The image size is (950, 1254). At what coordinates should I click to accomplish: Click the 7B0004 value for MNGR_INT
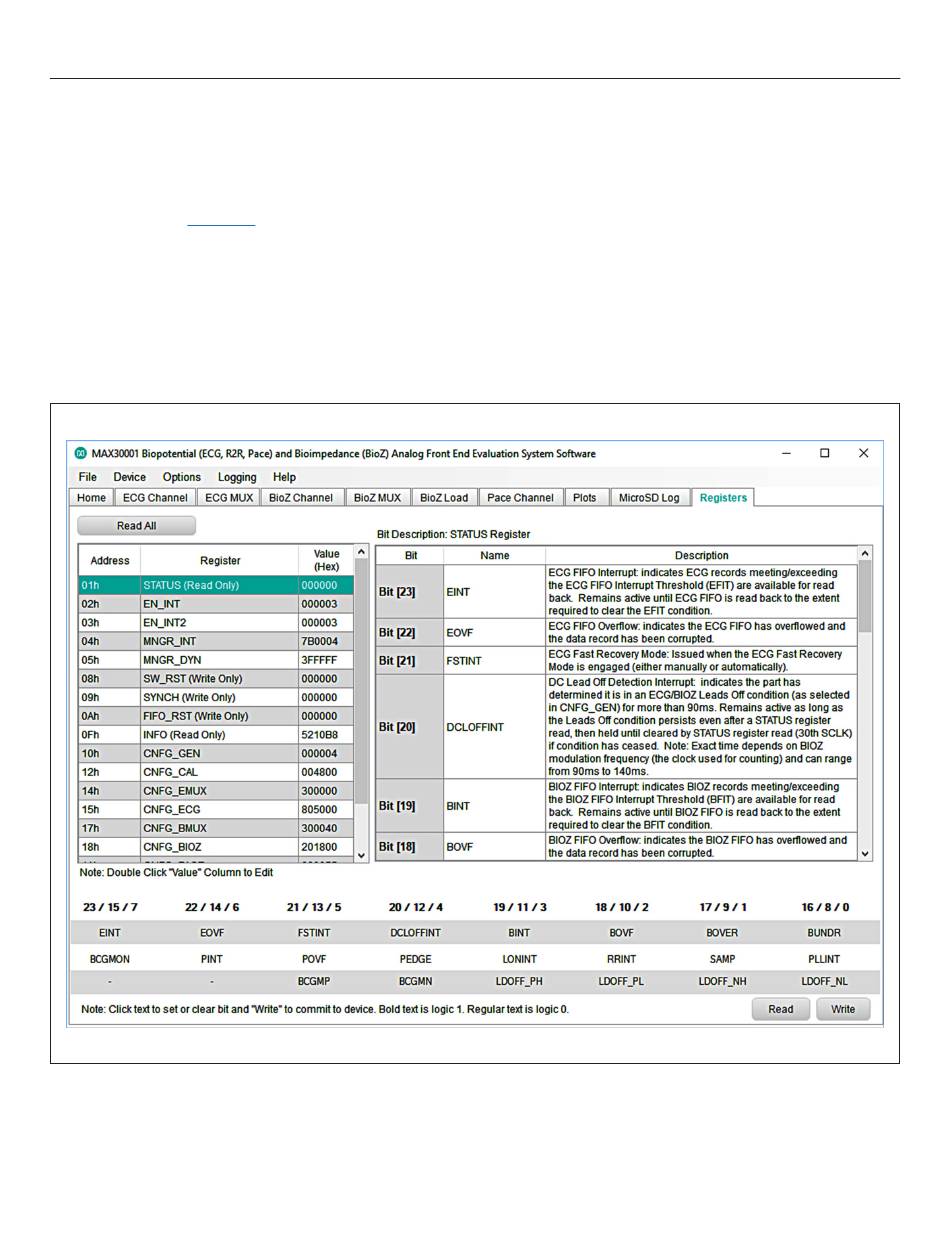click(326, 641)
